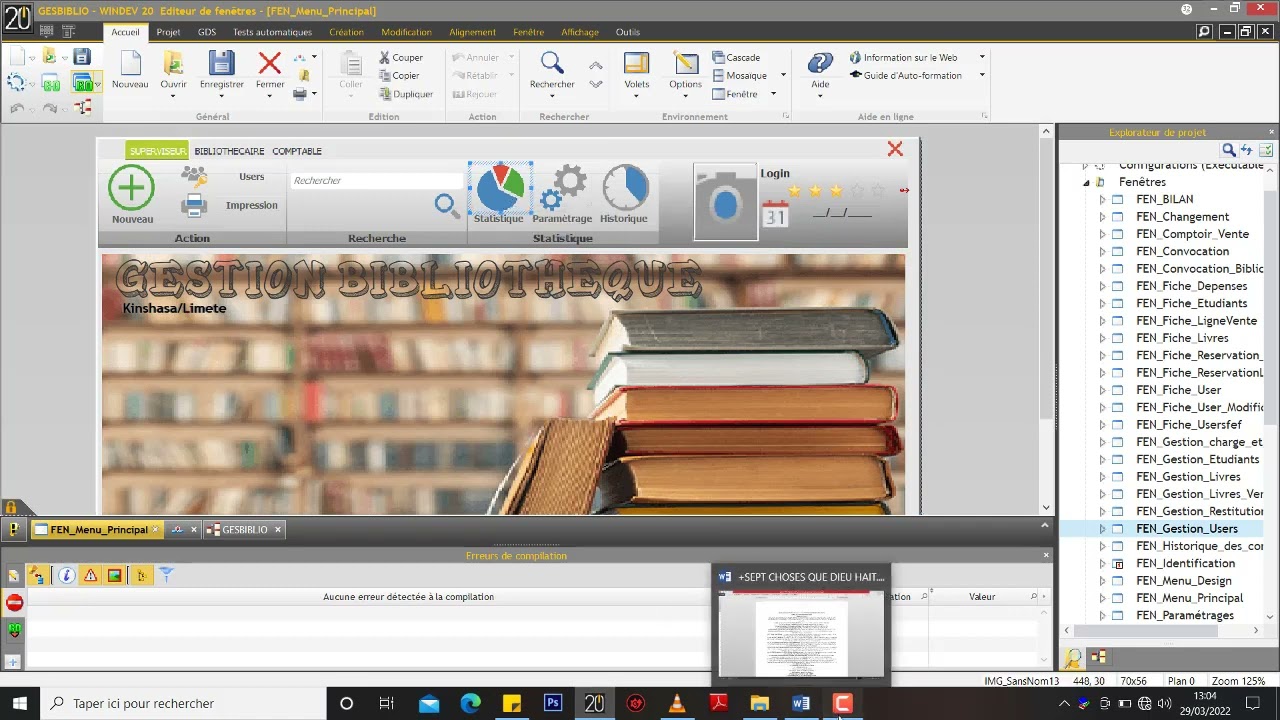Click the Paramétrage gears icon
The image size is (1280, 720).
click(563, 189)
